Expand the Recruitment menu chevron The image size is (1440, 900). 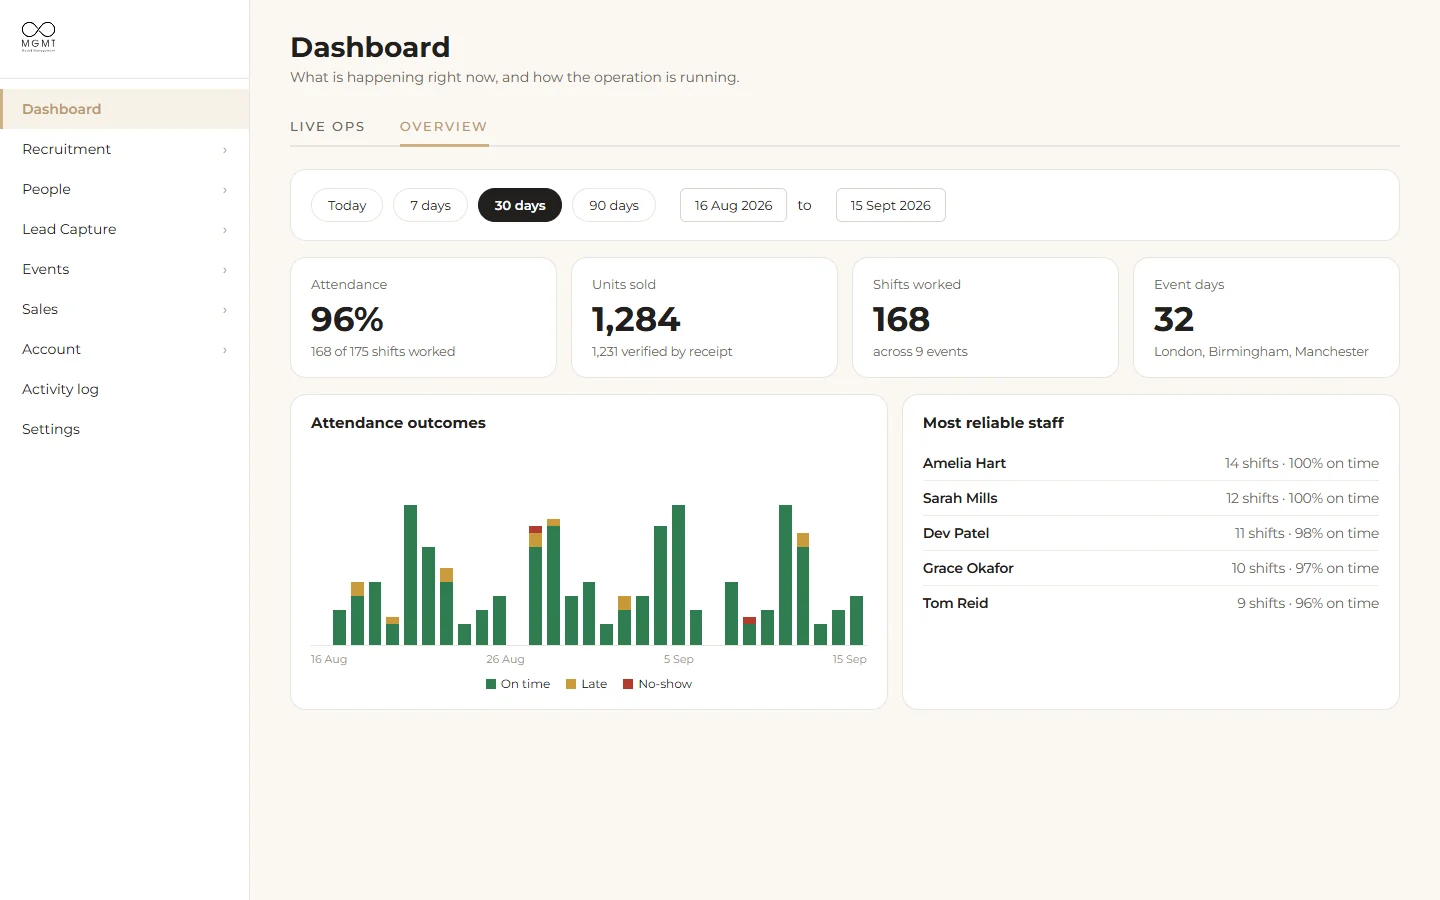pyautogui.click(x=225, y=150)
